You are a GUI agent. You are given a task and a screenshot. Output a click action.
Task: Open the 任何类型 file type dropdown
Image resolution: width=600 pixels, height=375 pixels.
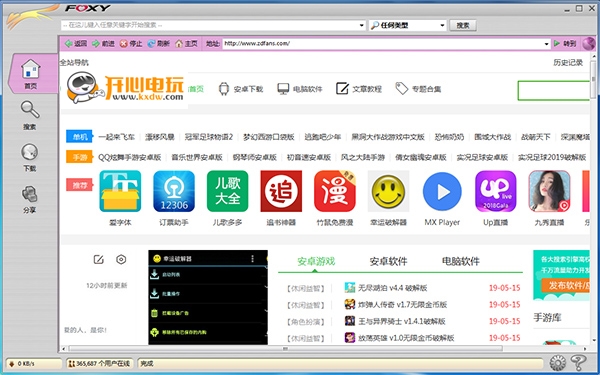pos(408,25)
